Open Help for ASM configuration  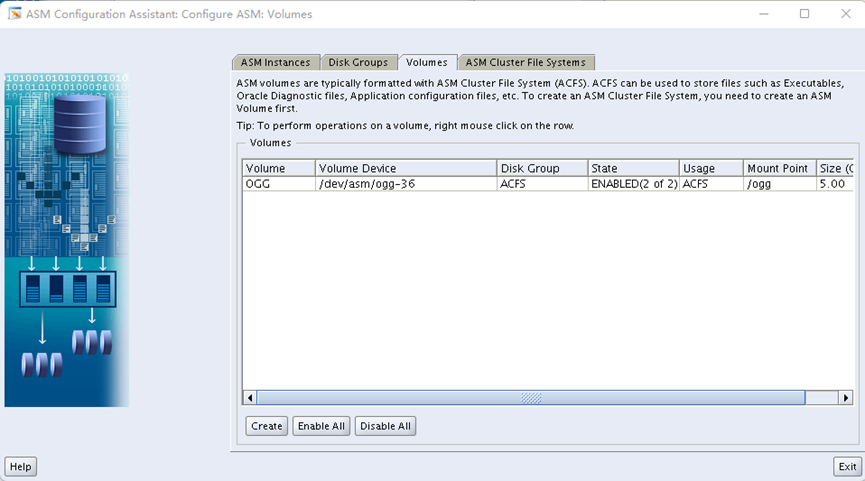pyautogui.click(x=20, y=467)
